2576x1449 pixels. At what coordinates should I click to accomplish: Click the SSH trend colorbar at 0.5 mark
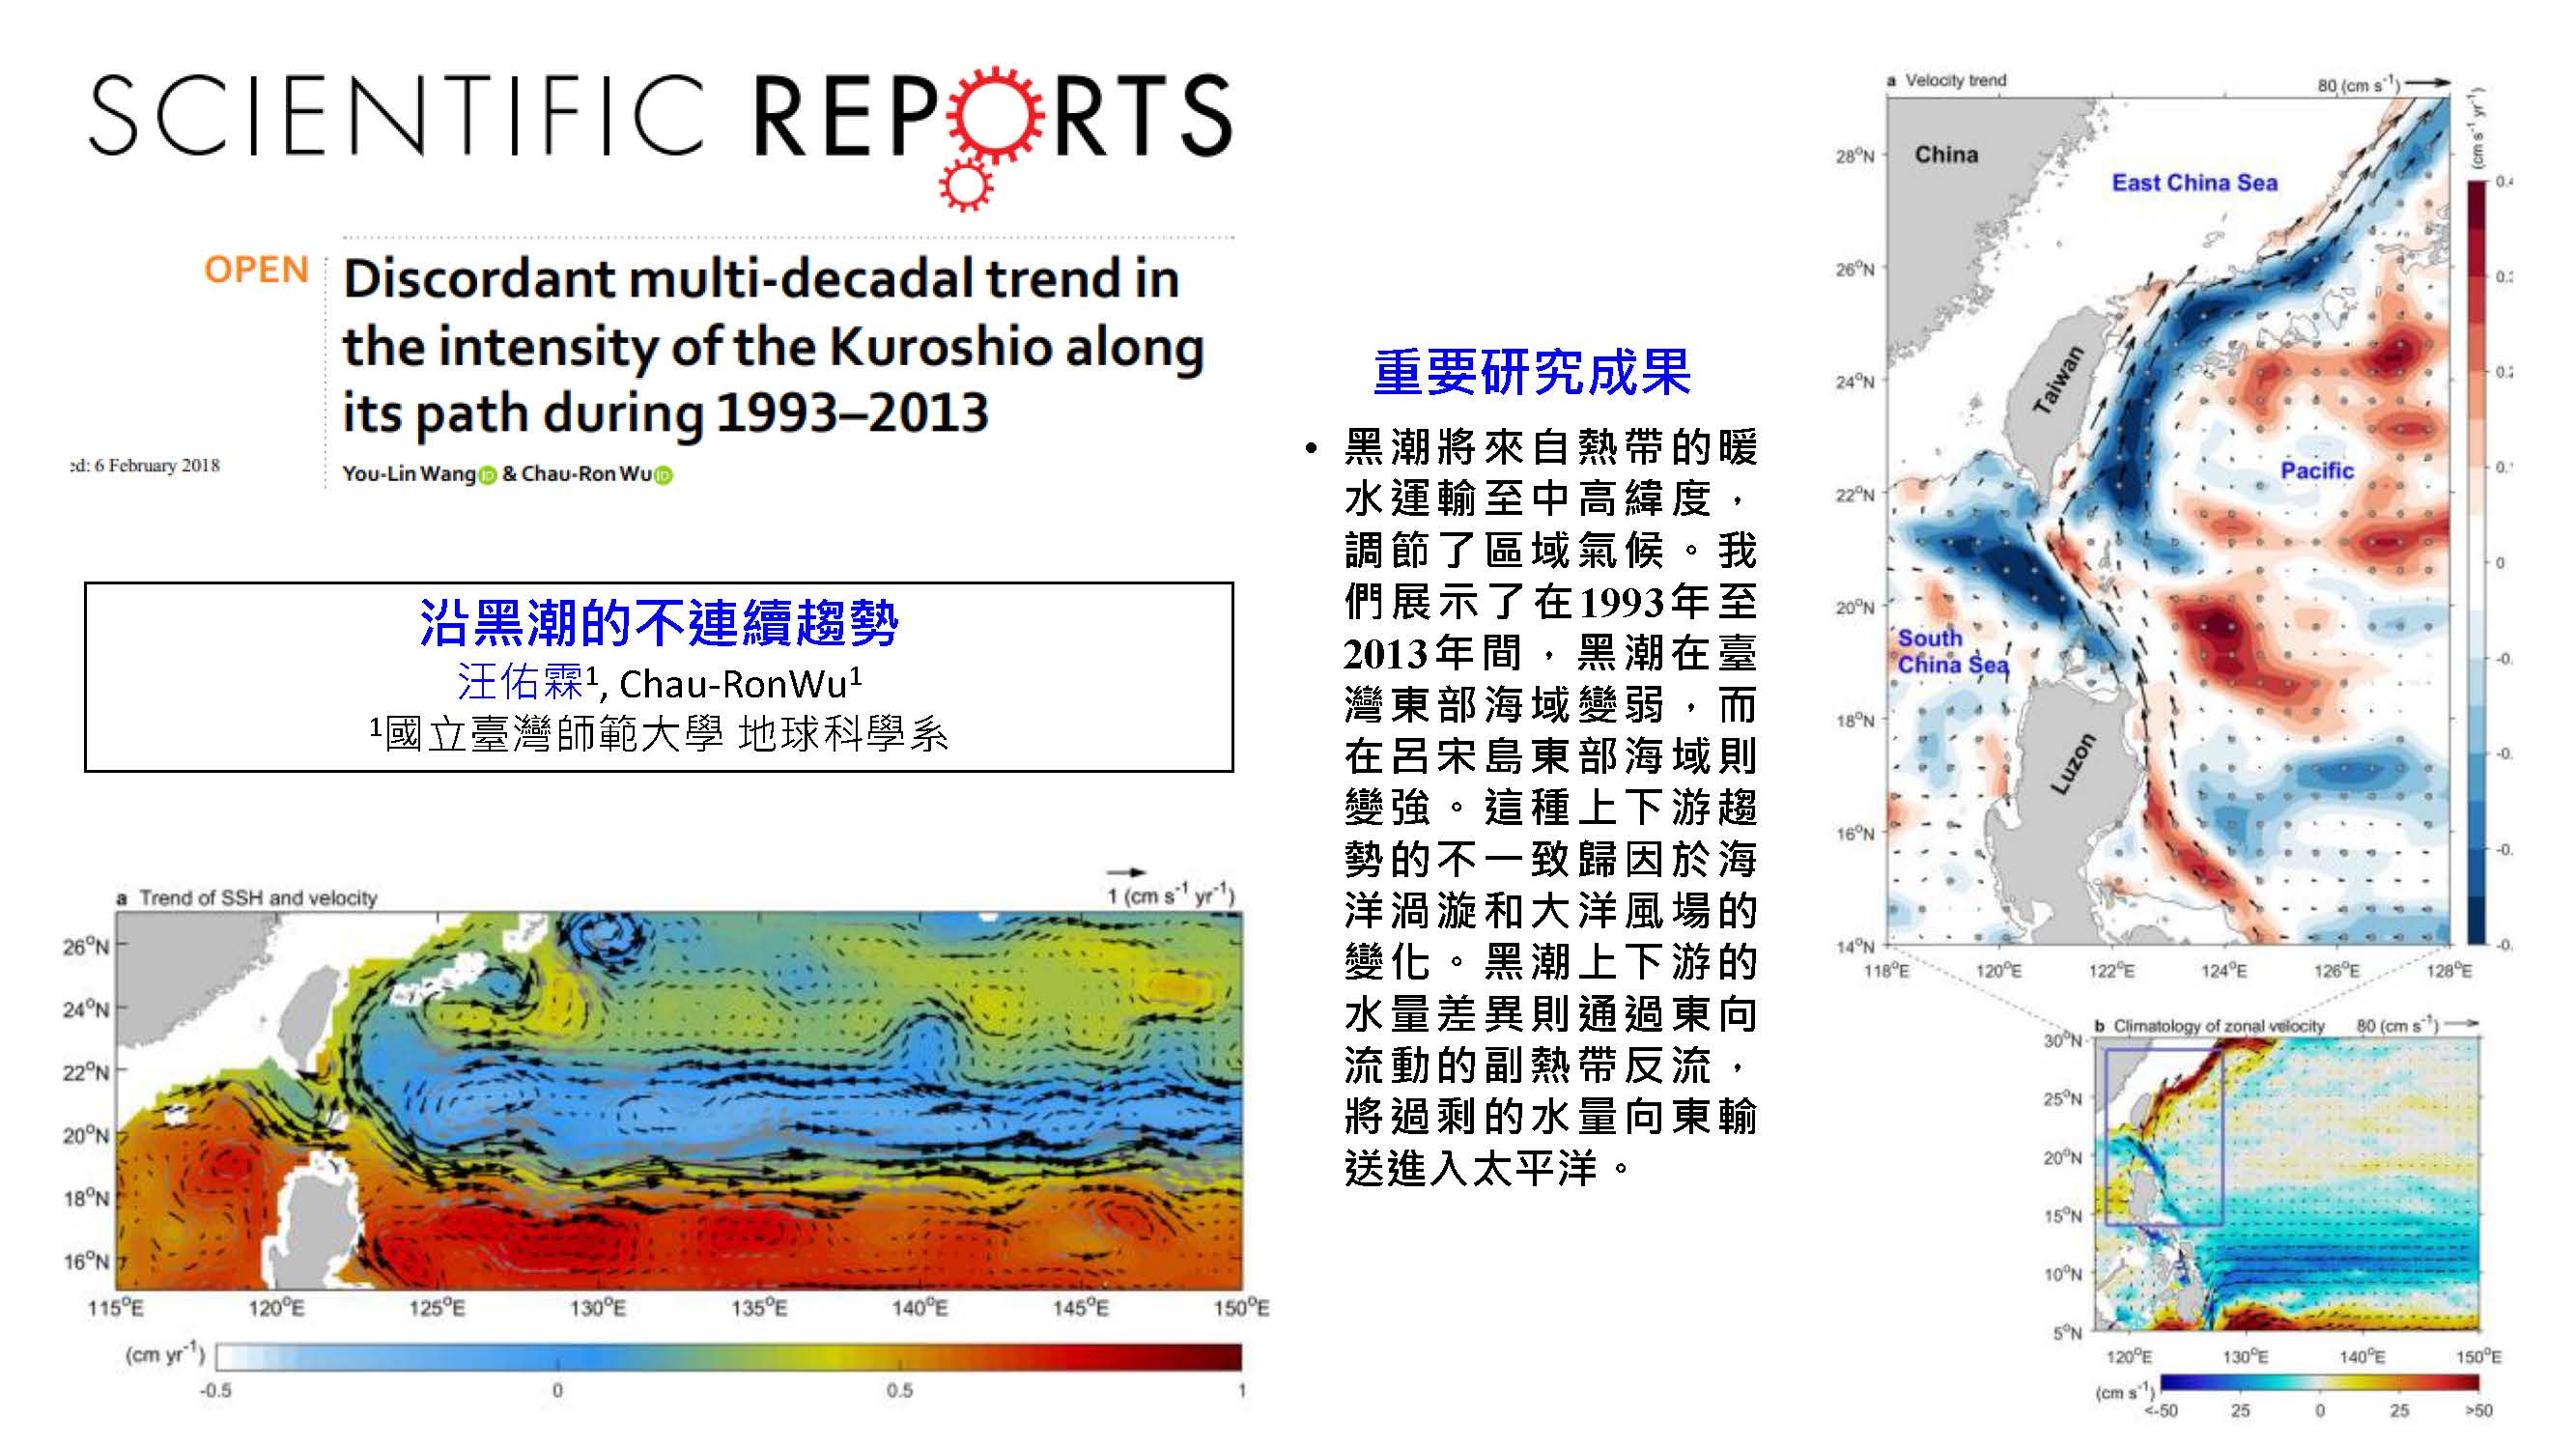(x=899, y=1357)
